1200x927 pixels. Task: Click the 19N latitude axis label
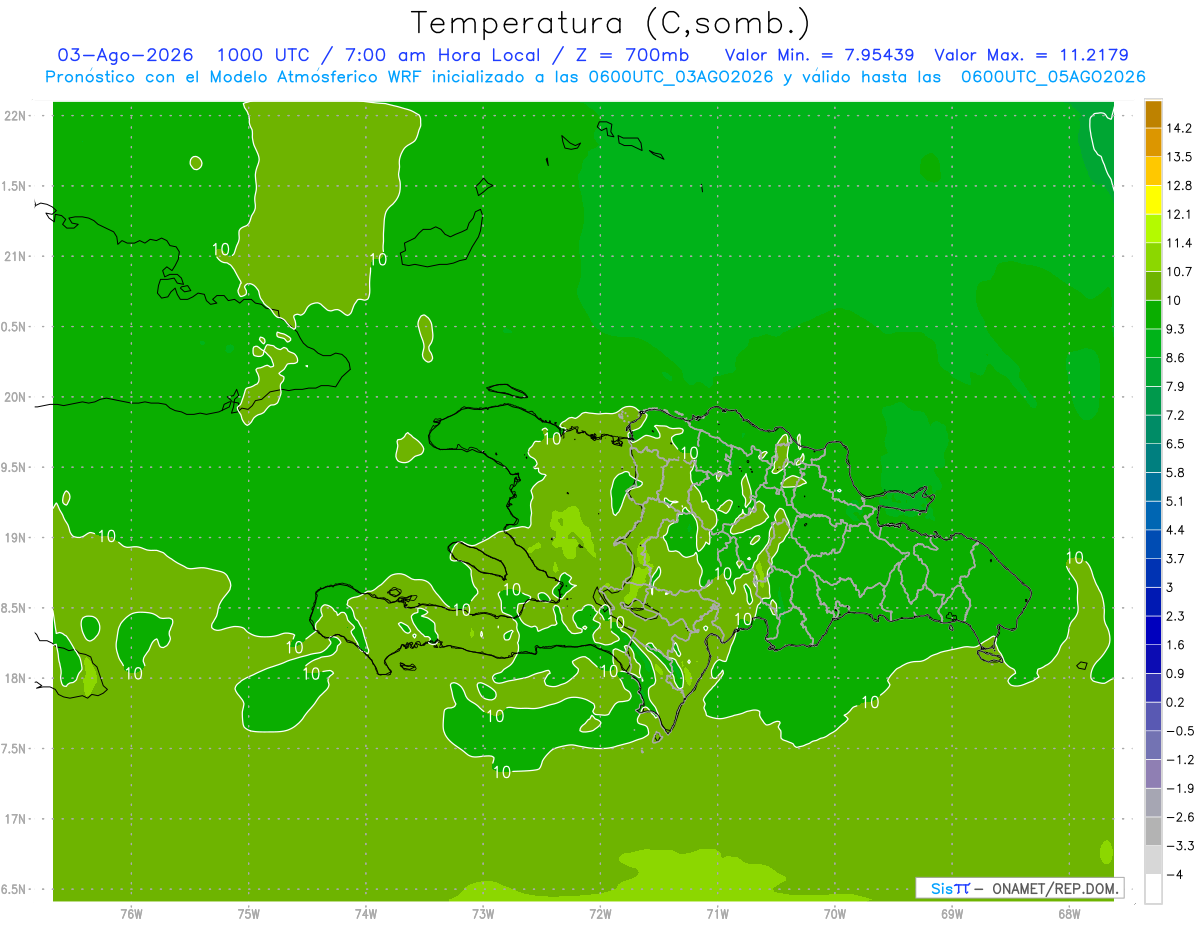[x=17, y=538]
